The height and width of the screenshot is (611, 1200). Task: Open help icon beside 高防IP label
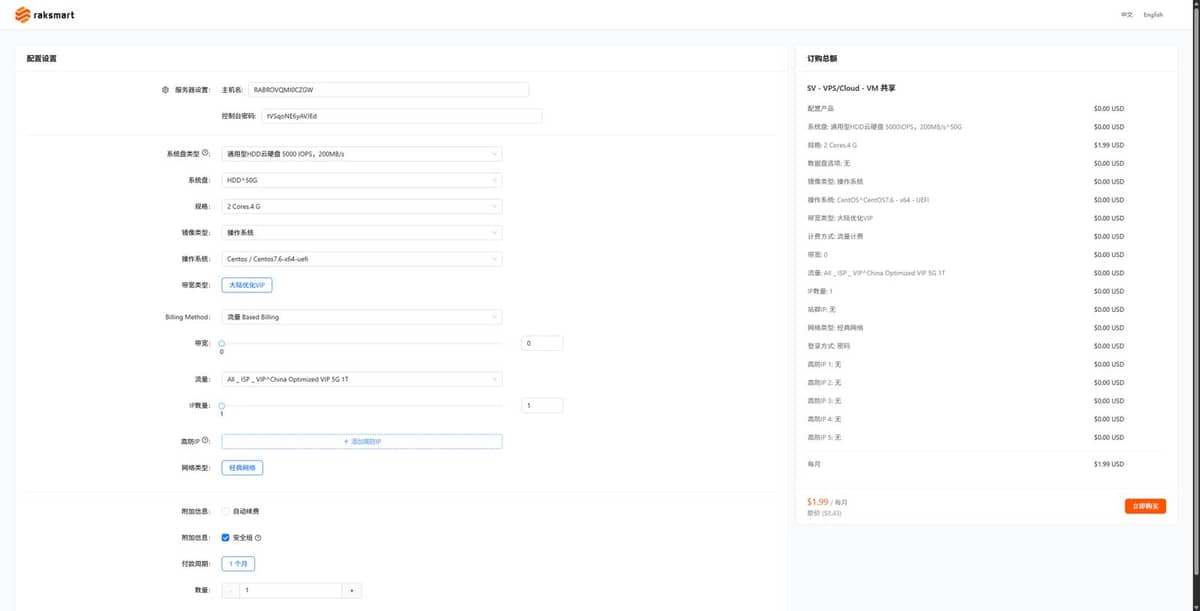pyautogui.click(x=205, y=440)
